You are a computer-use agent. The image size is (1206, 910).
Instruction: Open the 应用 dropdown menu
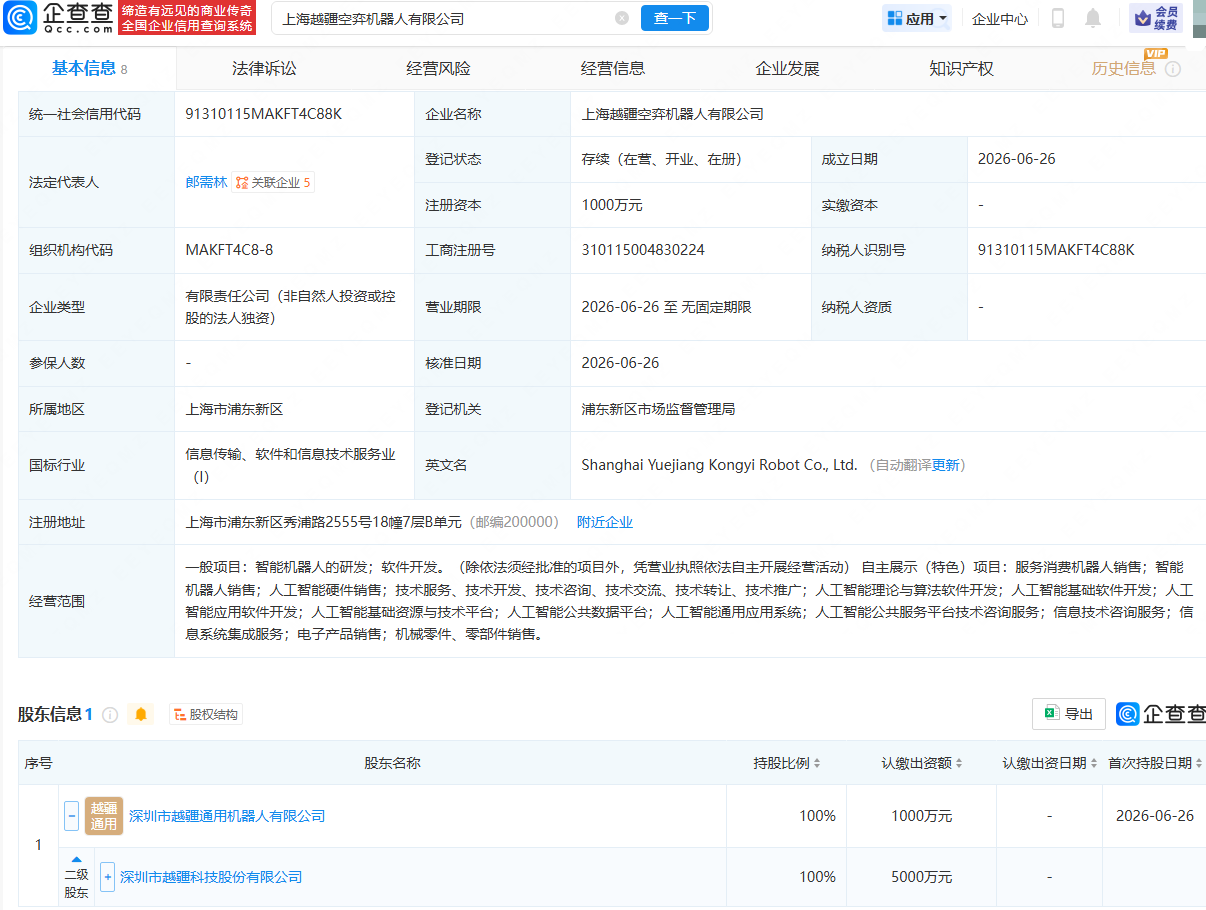[916, 18]
